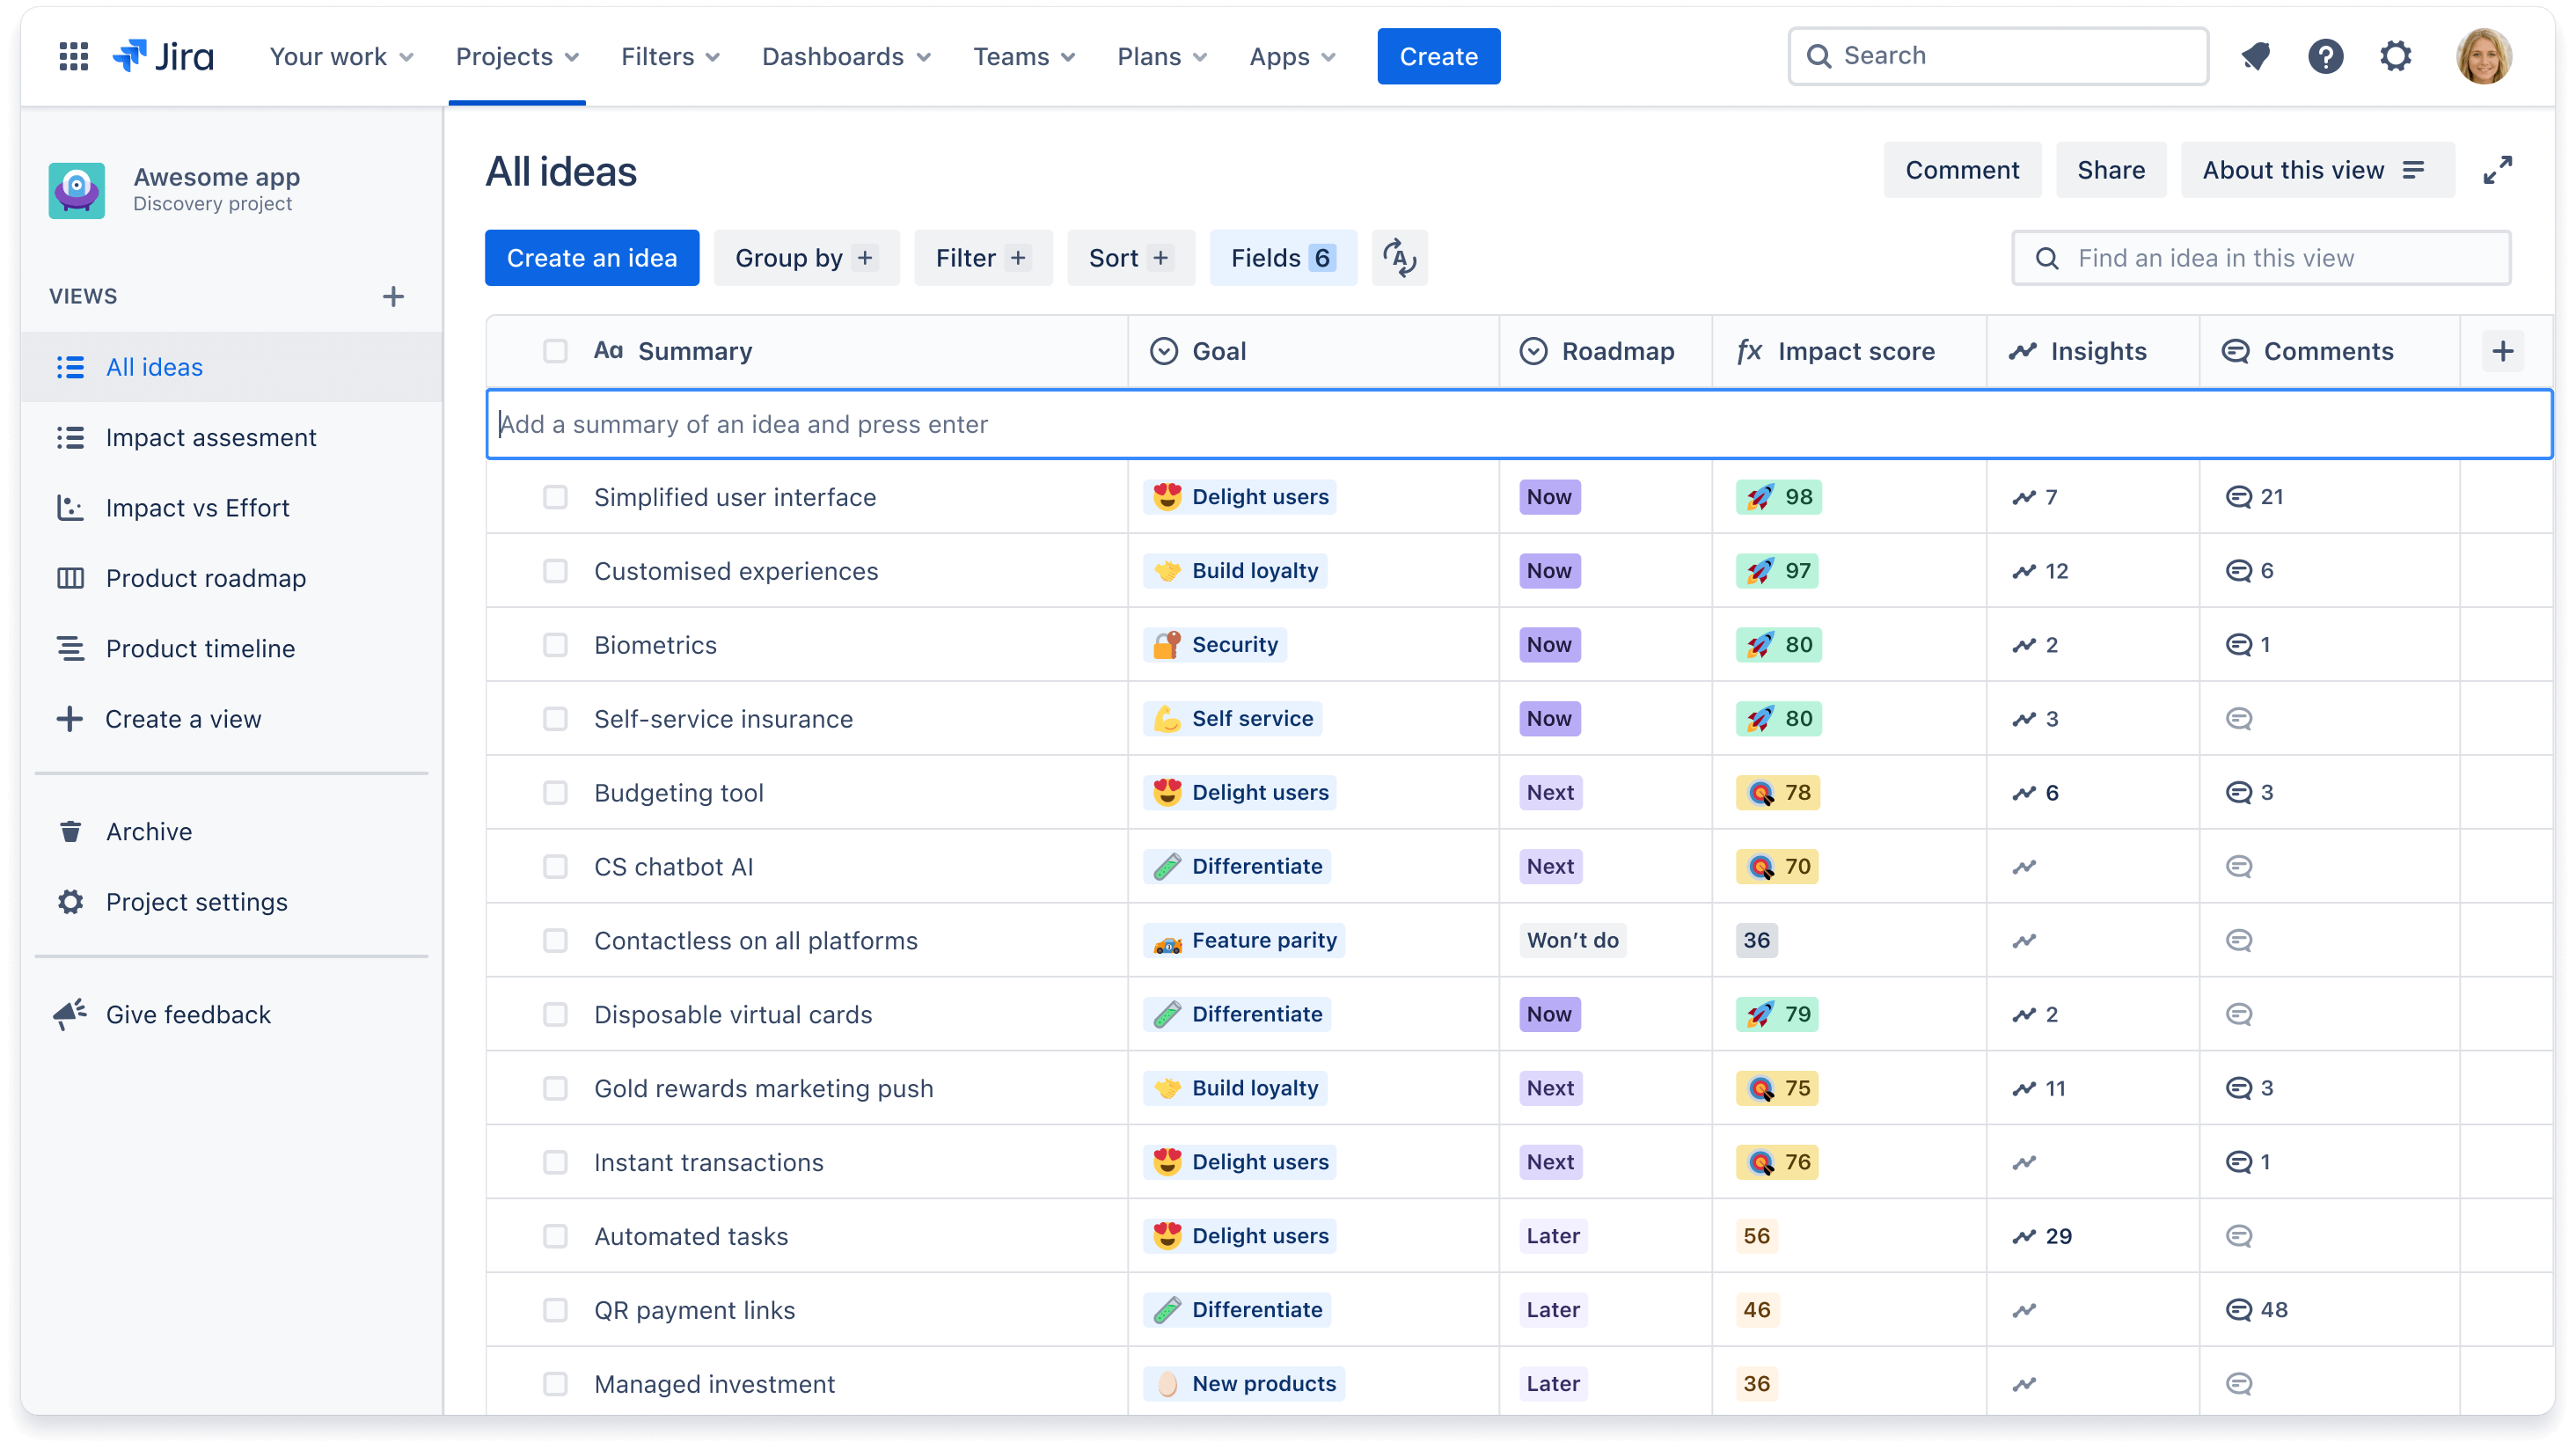The height and width of the screenshot is (1450, 2576).
Task: Click the Add column plus icon
Action: (2504, 350)
